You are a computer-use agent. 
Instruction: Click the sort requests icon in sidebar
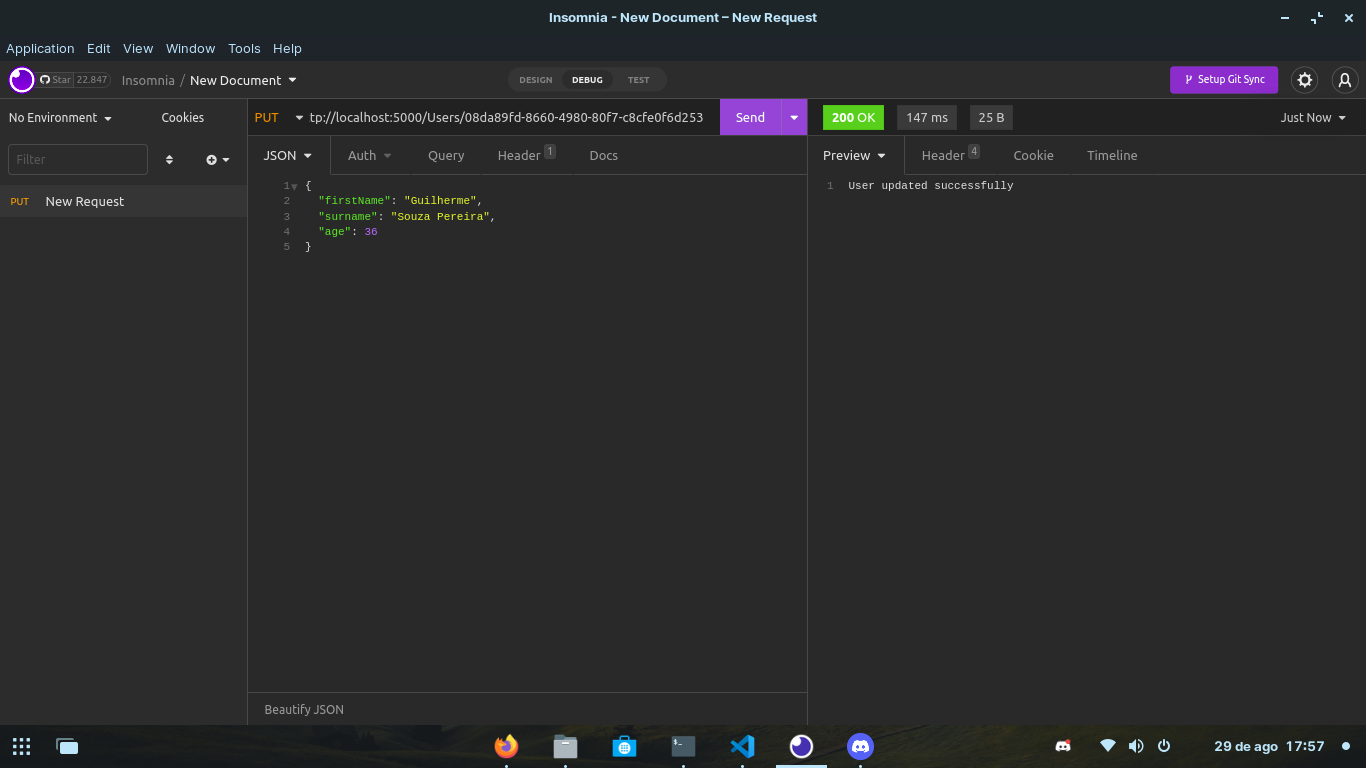169,159
